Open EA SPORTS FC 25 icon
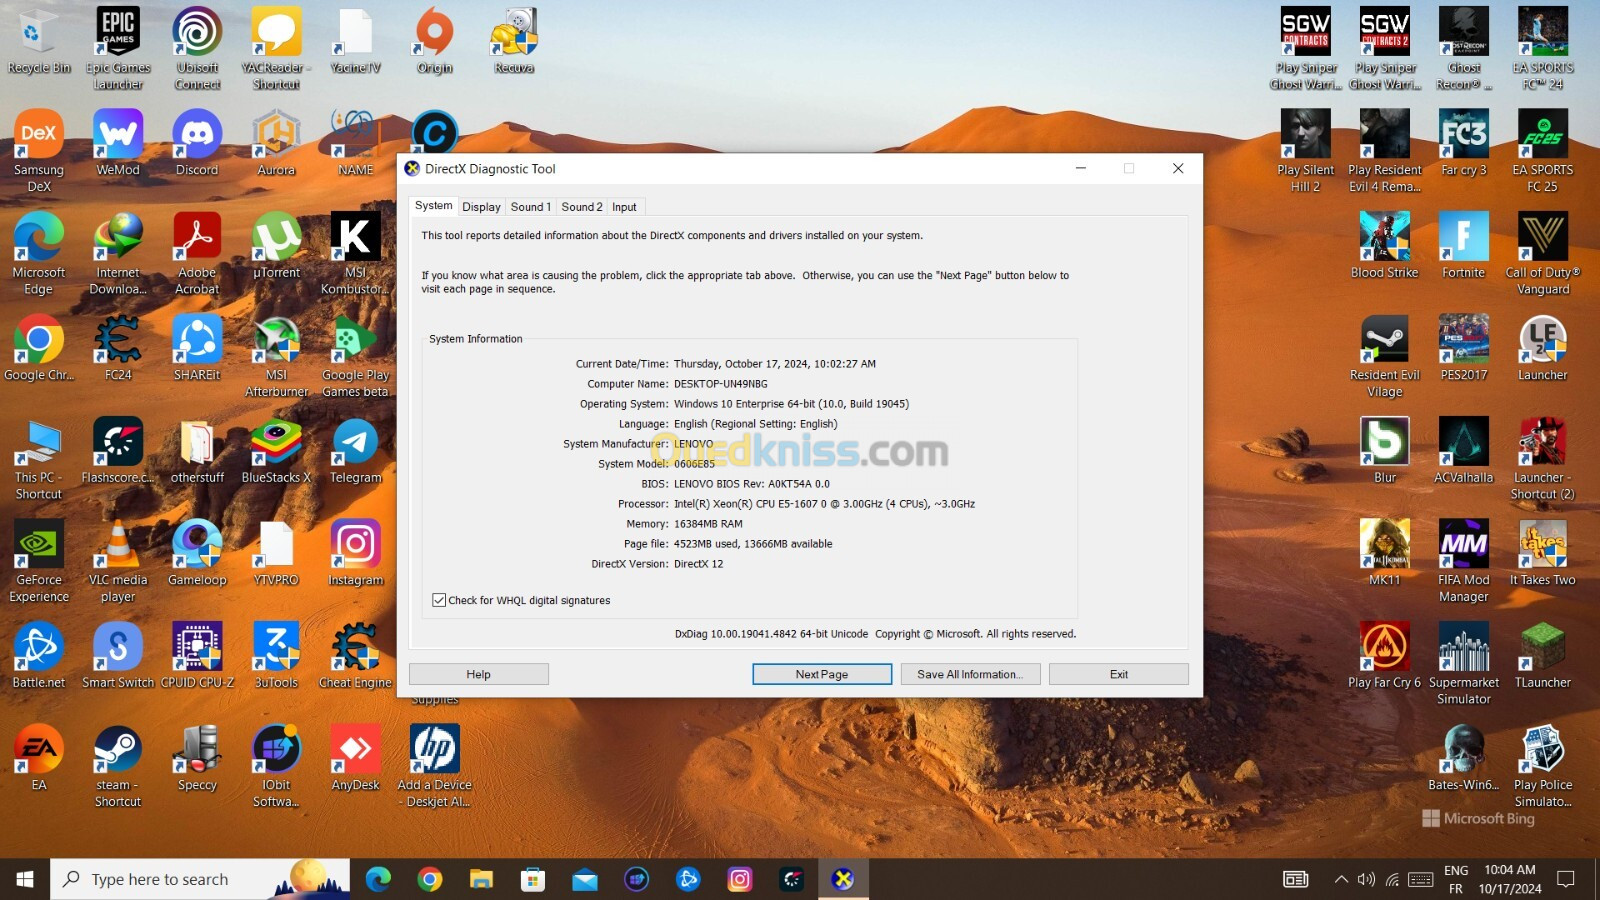 point(1542,151)
